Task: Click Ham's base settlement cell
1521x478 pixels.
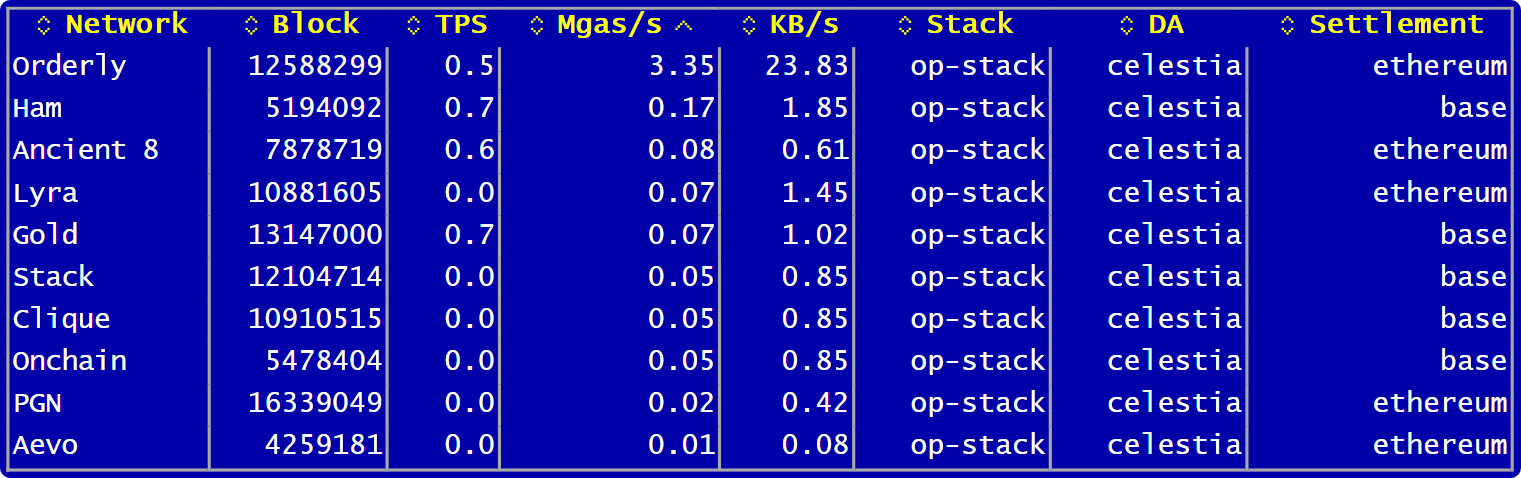Action: tap(1474, 108)
